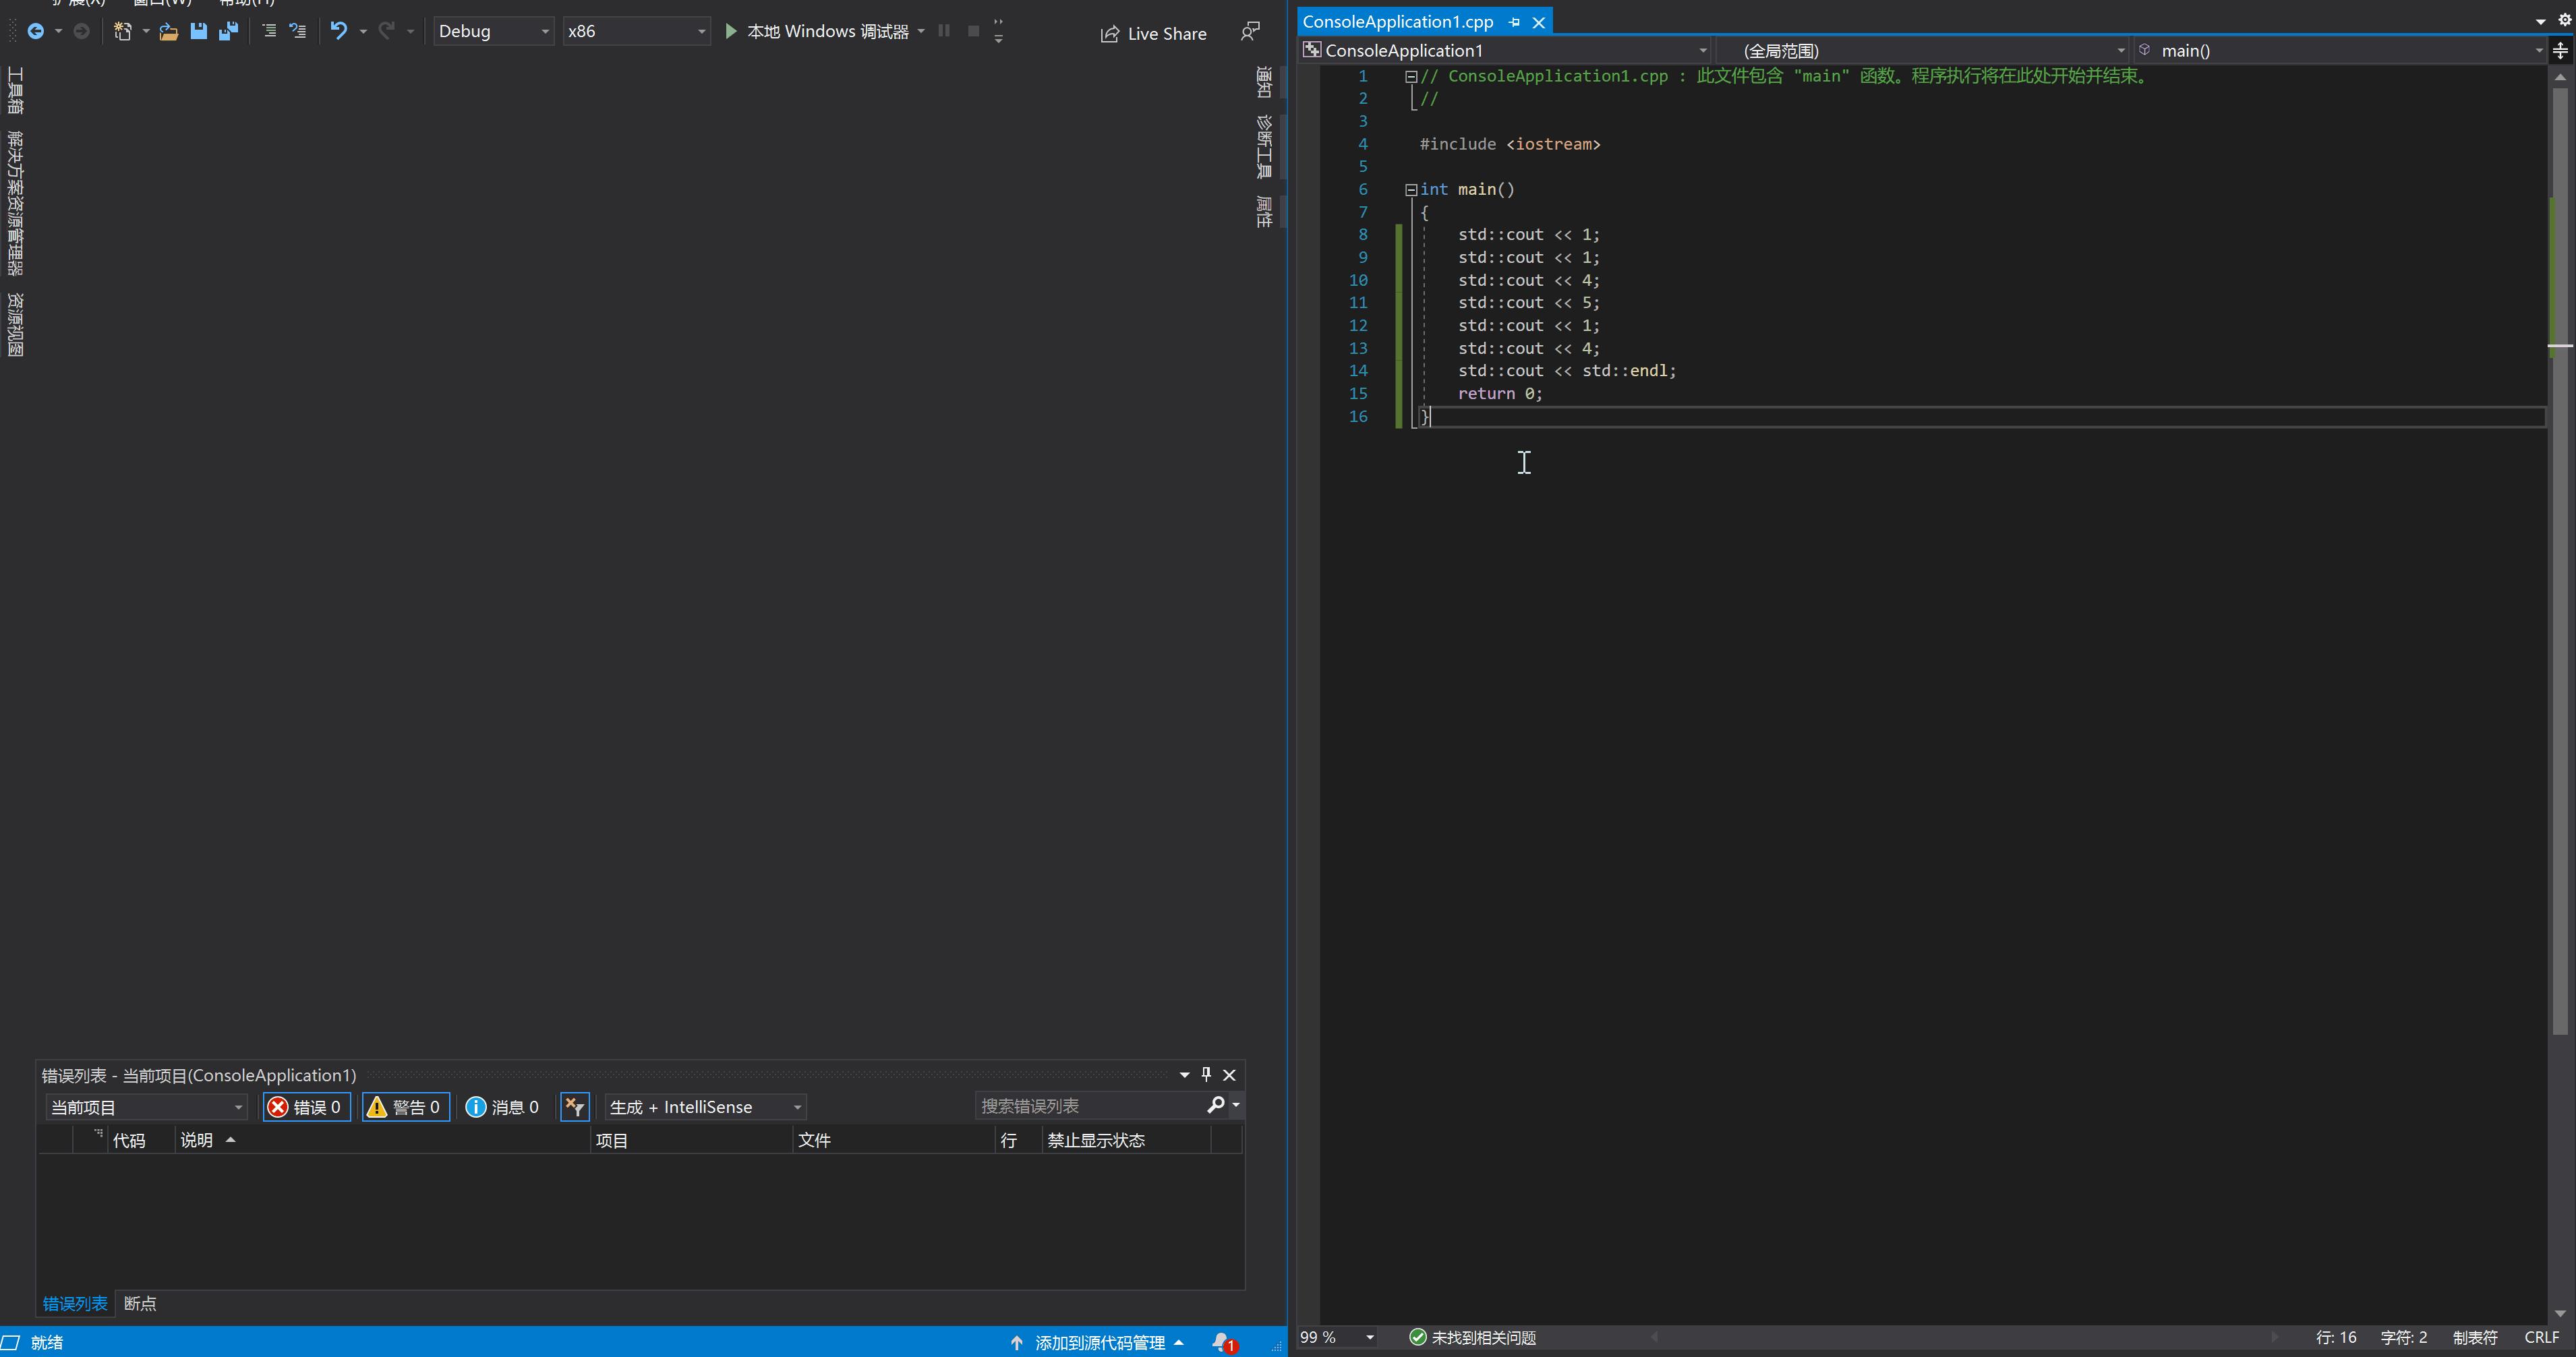
Task: Open the x86 platform dropdown
Action: pos(636,31)
